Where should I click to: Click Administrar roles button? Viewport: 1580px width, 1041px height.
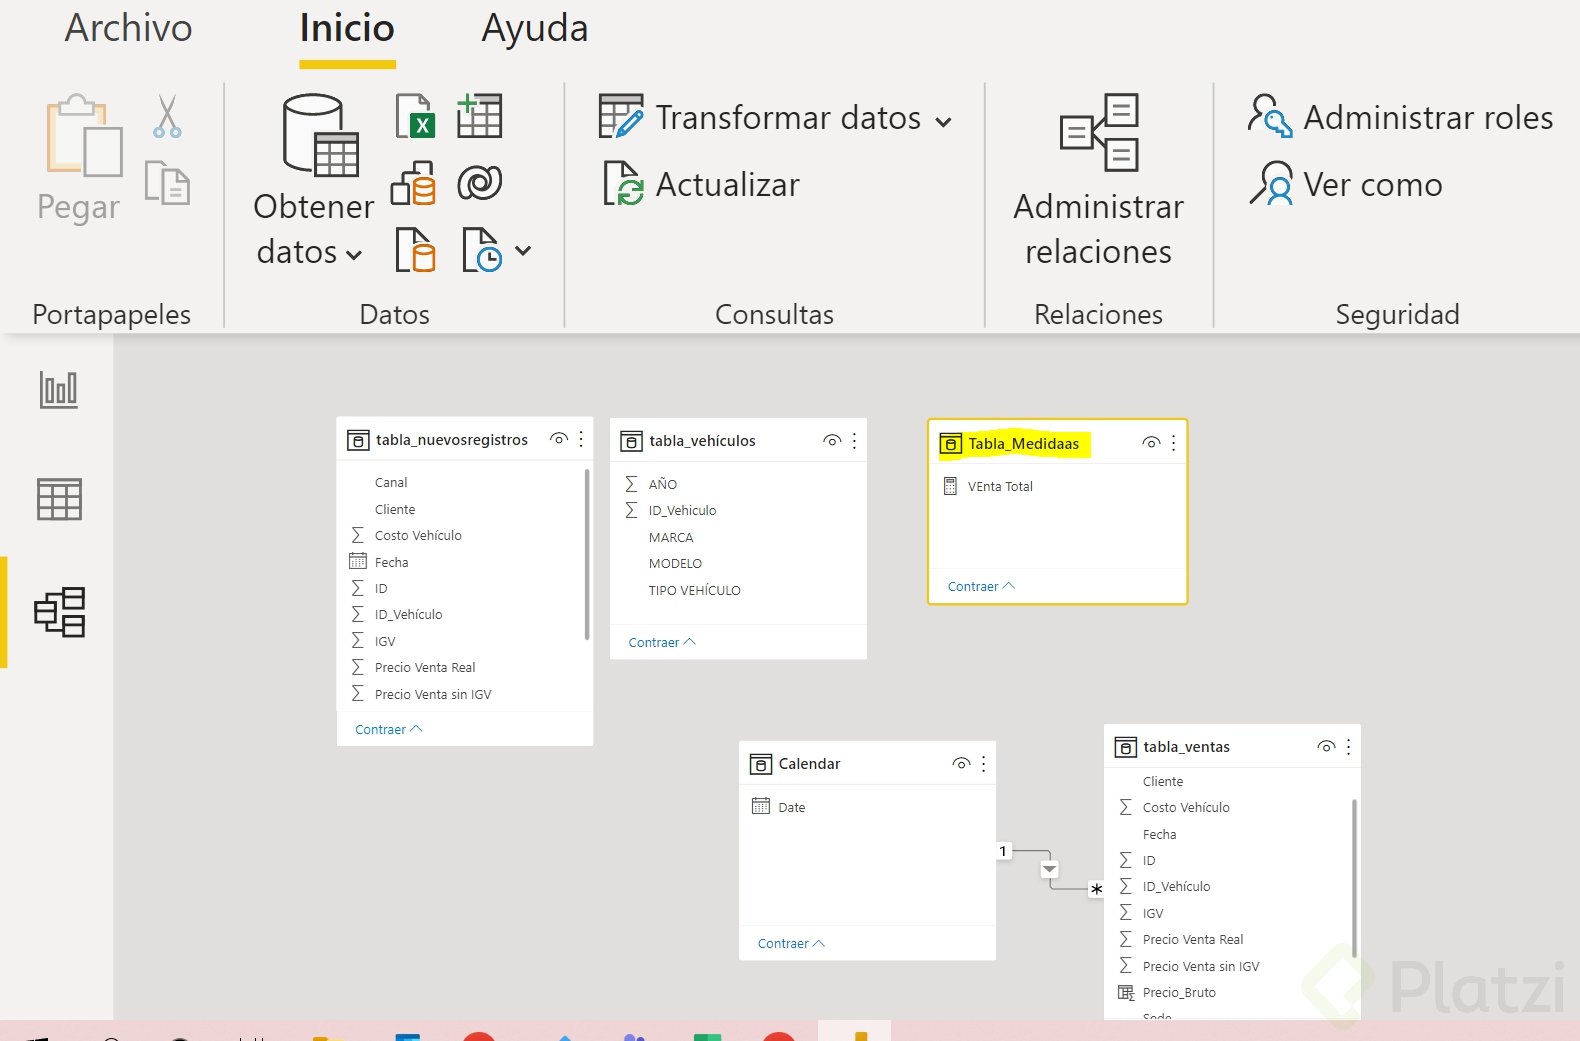[x=1400, y=117]
